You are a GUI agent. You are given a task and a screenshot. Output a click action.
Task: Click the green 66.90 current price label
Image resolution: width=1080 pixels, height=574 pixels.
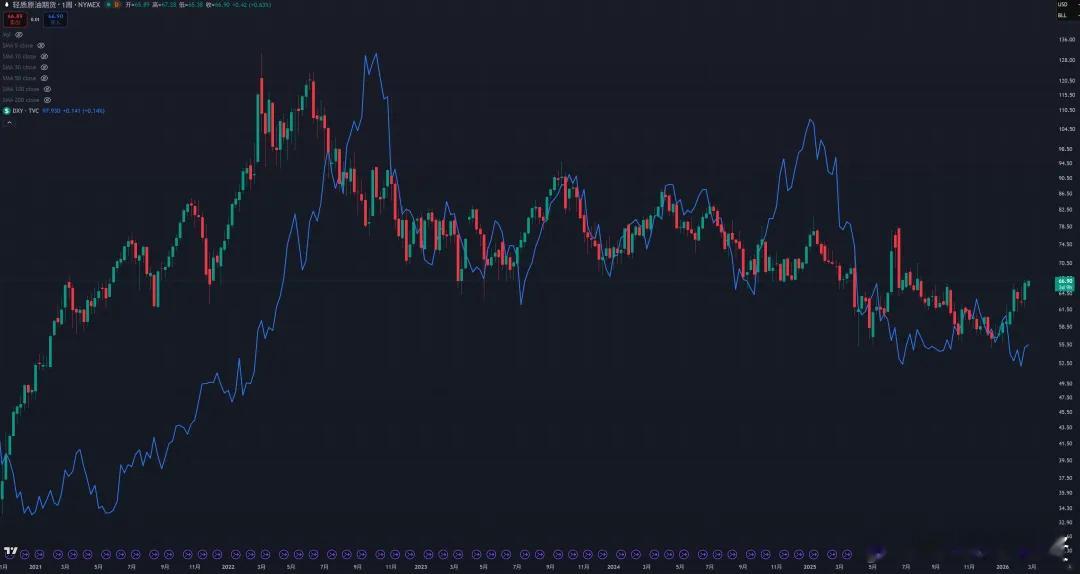coord(1066,283)
